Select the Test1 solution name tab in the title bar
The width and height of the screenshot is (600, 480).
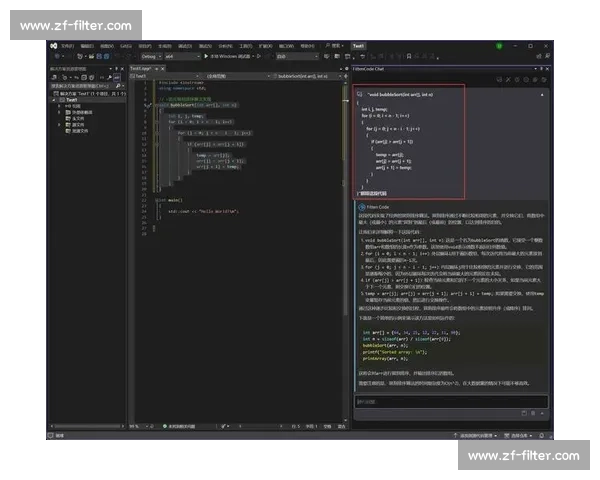pyautogui.click(x=359, y=46)
